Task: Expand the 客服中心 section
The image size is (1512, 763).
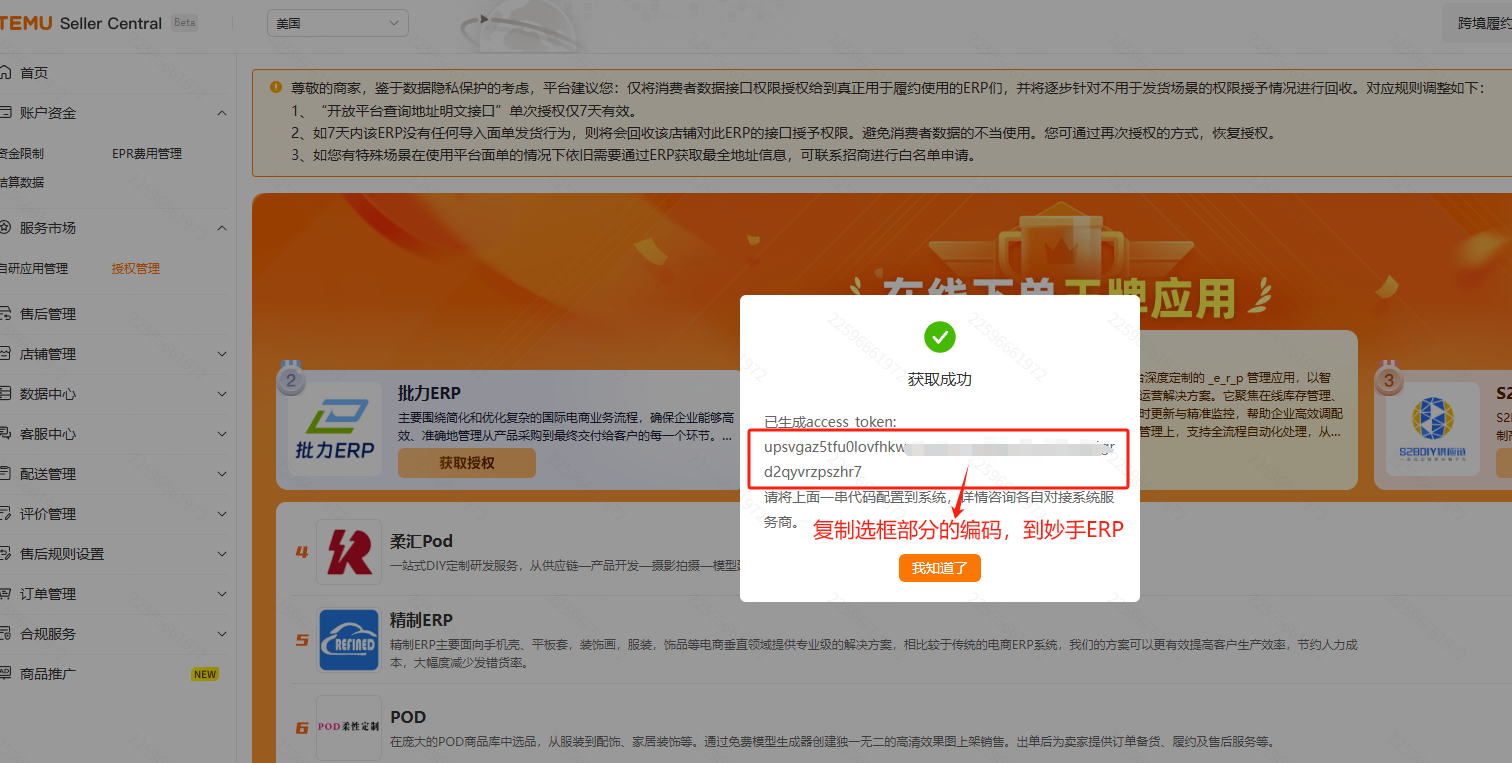Action: (x=222, y=434)
